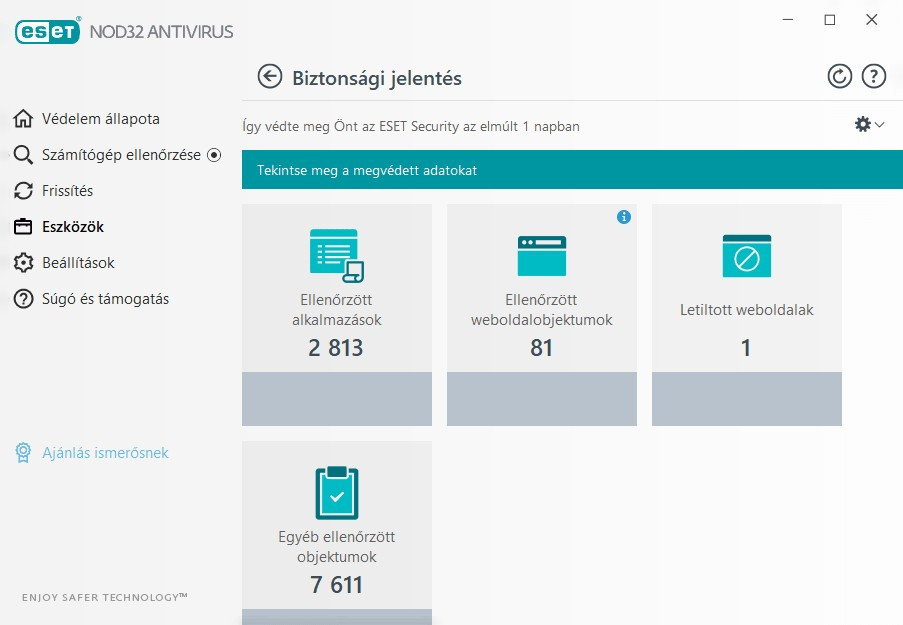Select the 81 web objects count
903x625 pixels.
pos(541,348)
